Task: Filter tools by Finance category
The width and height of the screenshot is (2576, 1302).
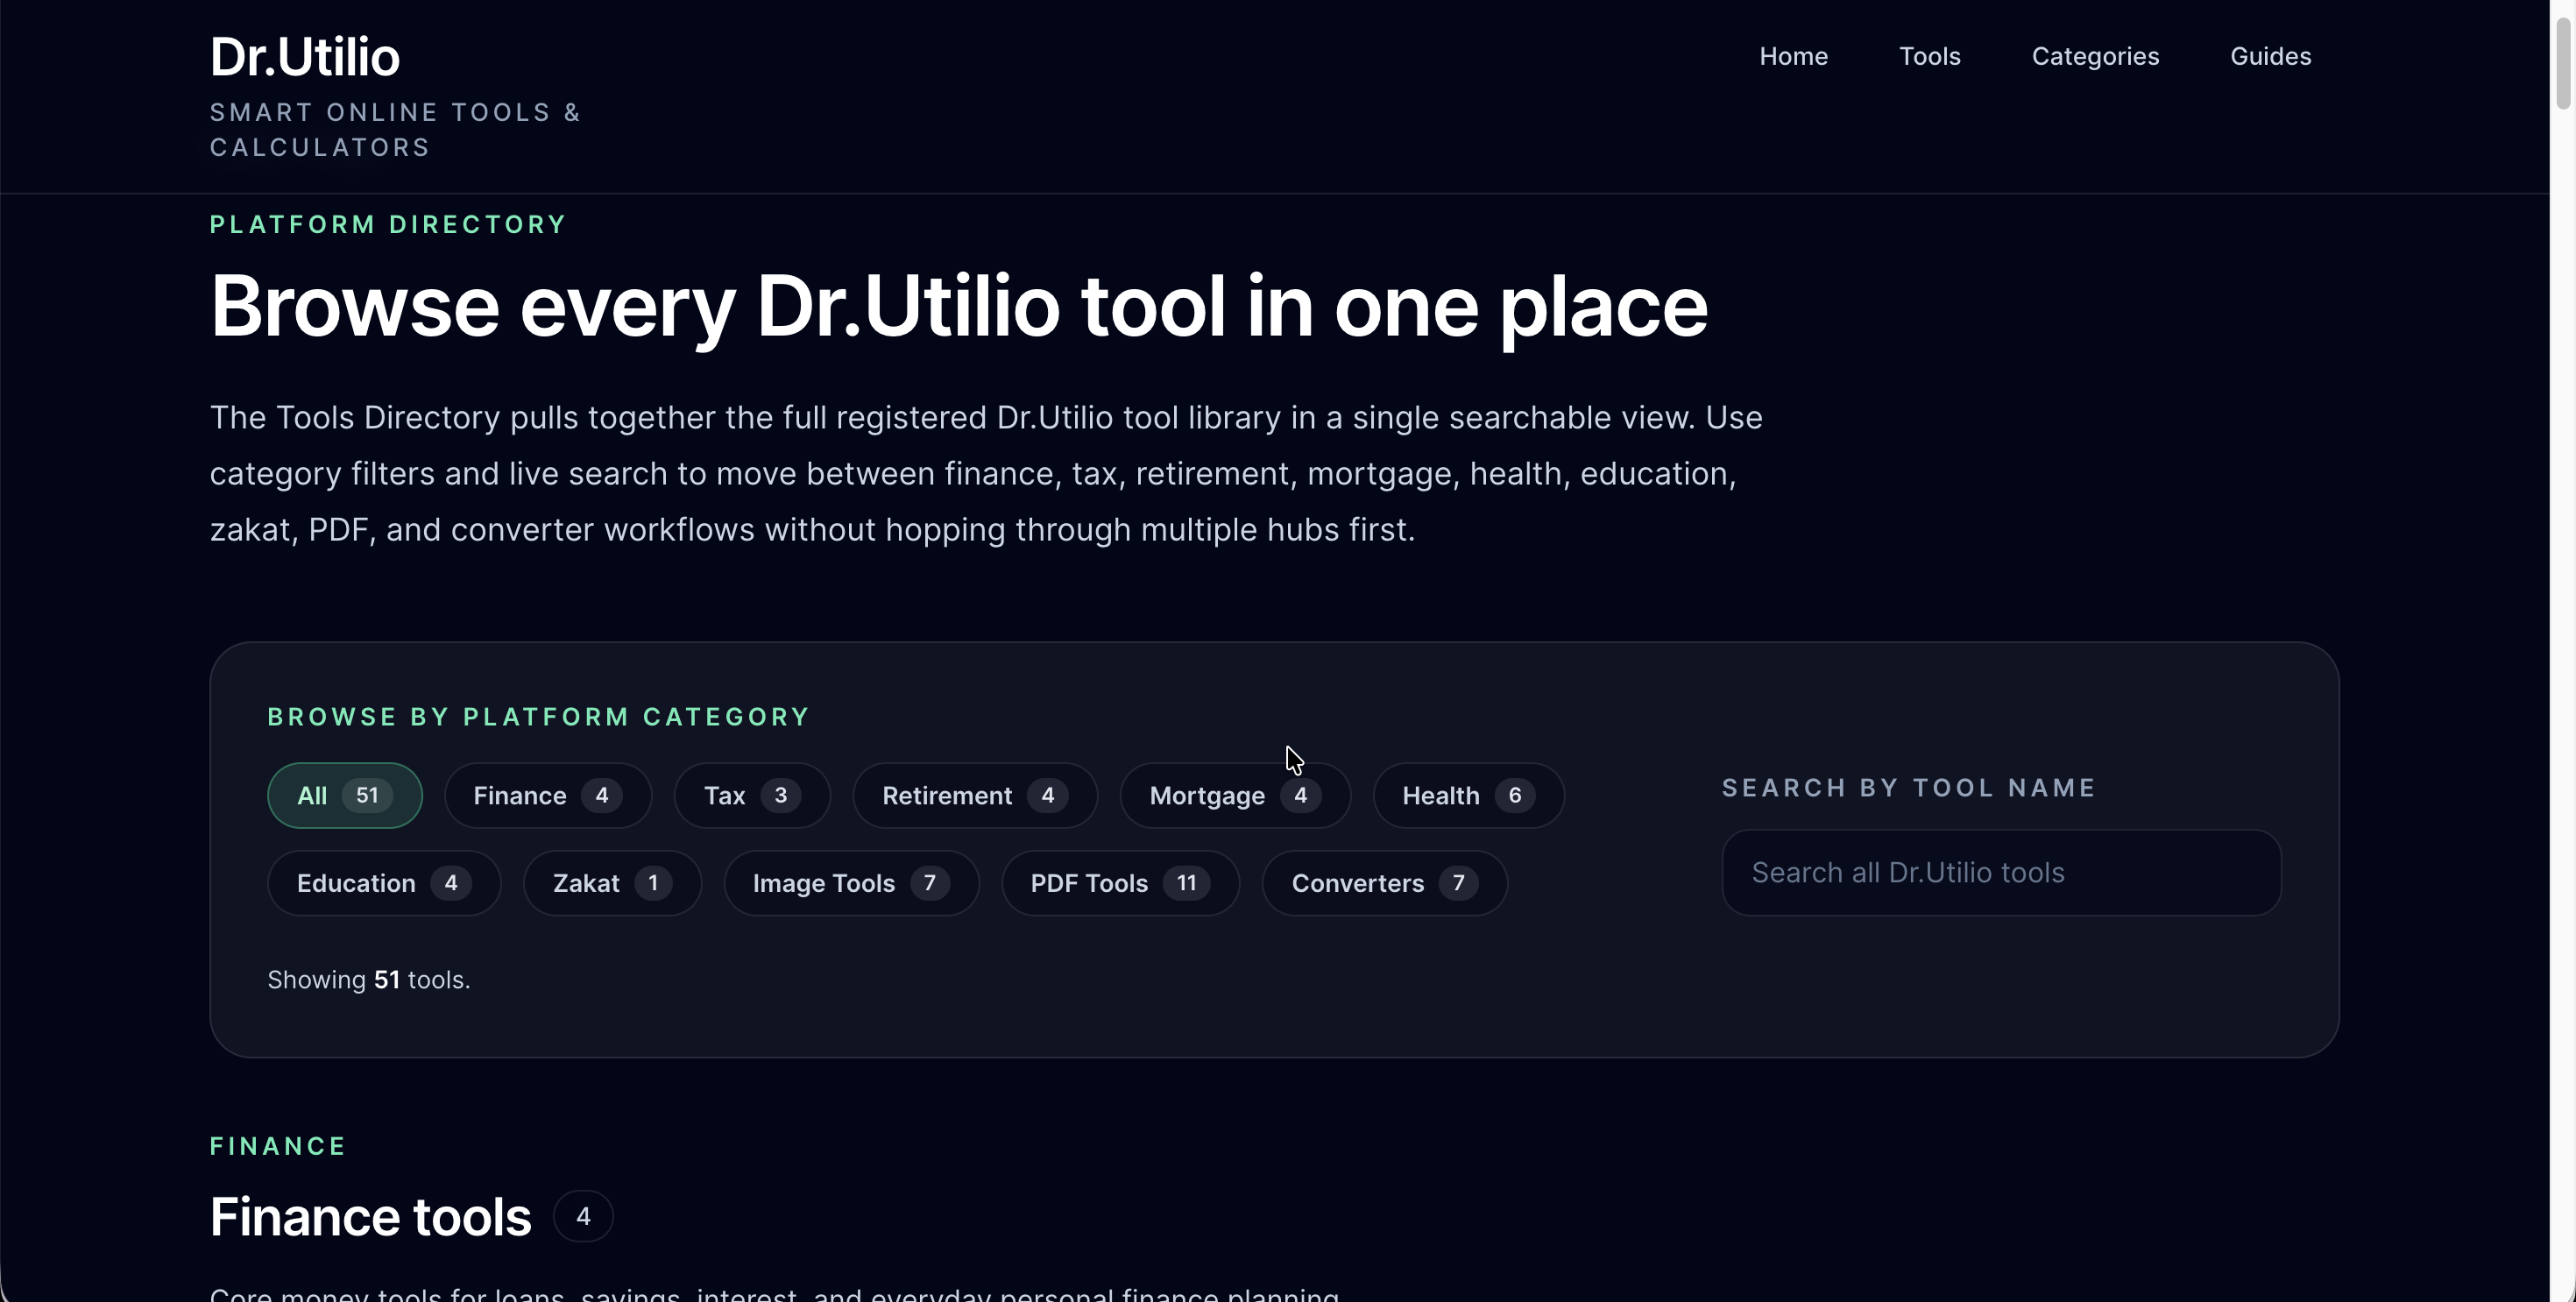Action: click(x=547, y=795)
